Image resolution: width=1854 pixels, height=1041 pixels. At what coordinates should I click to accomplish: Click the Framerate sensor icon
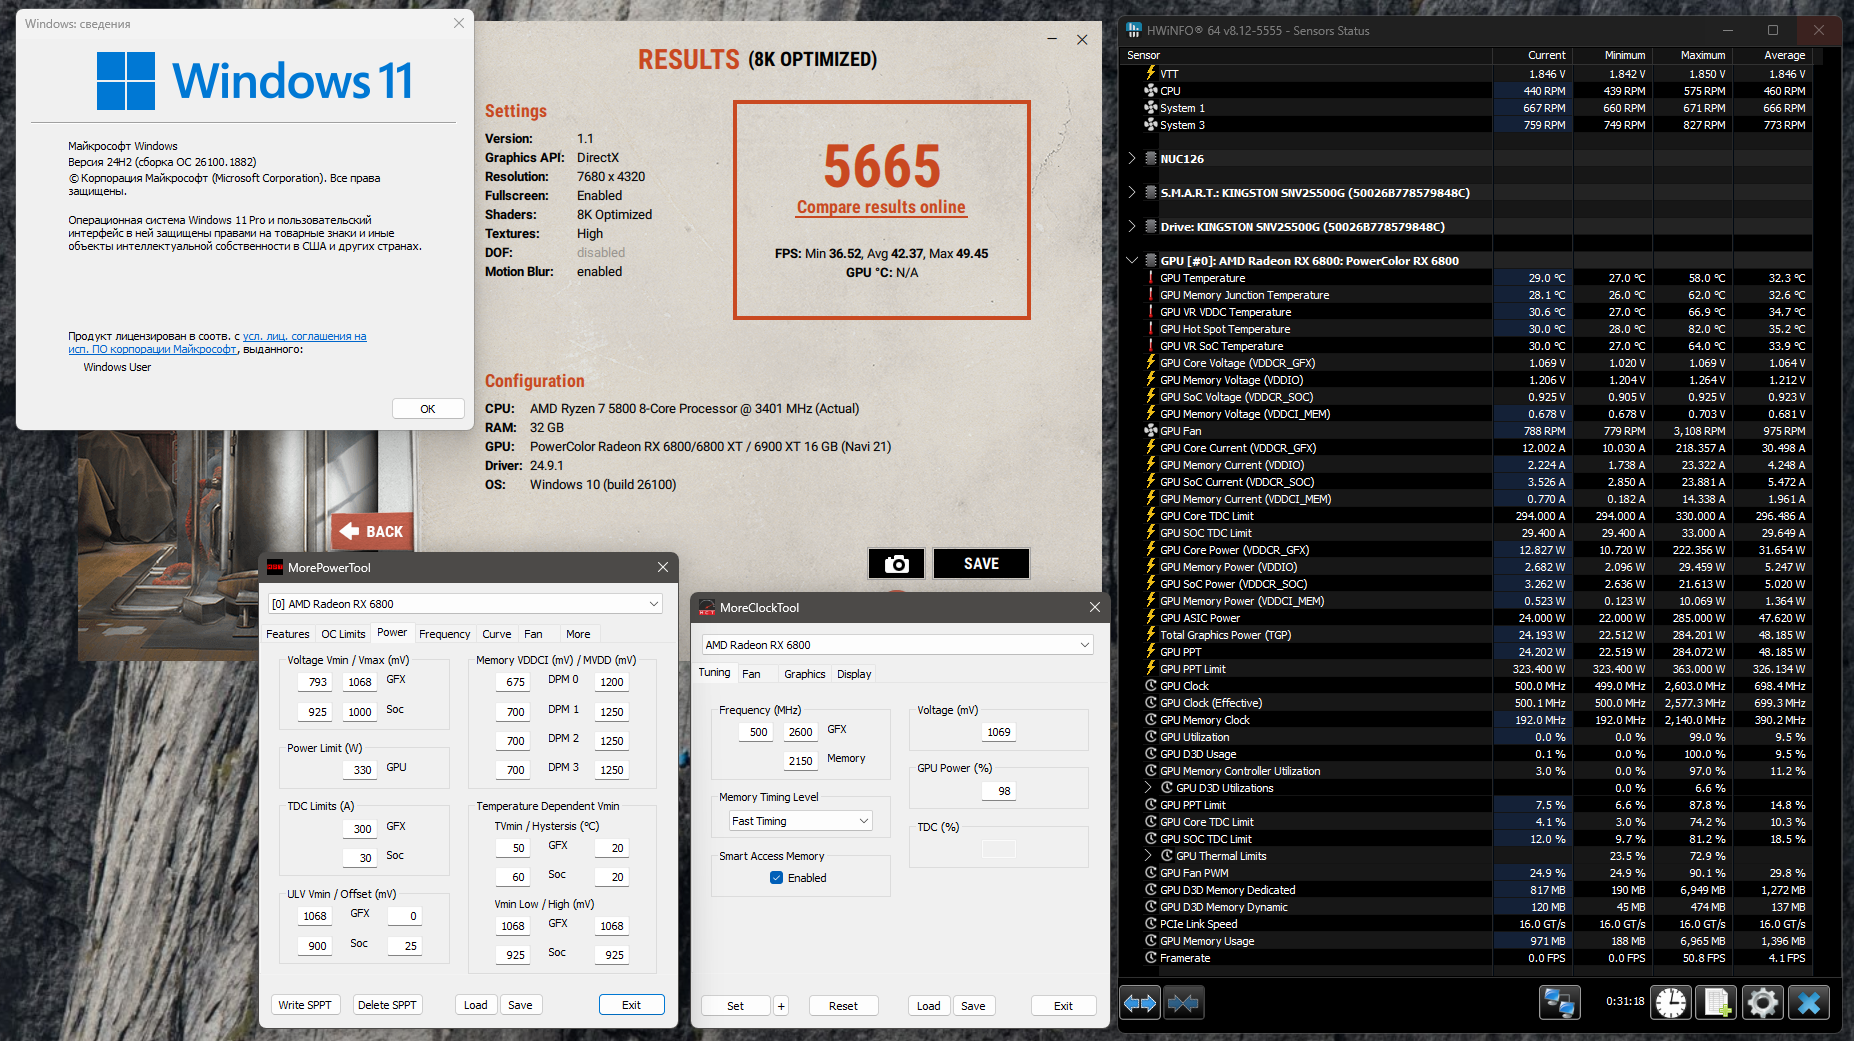coord(1151,958)
